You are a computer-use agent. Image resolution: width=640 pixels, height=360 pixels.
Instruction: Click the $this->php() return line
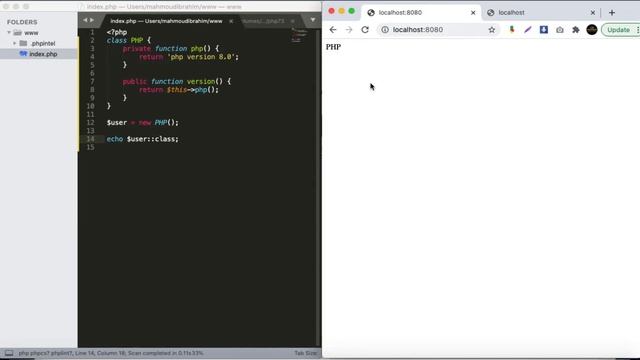tap(179, 89)
